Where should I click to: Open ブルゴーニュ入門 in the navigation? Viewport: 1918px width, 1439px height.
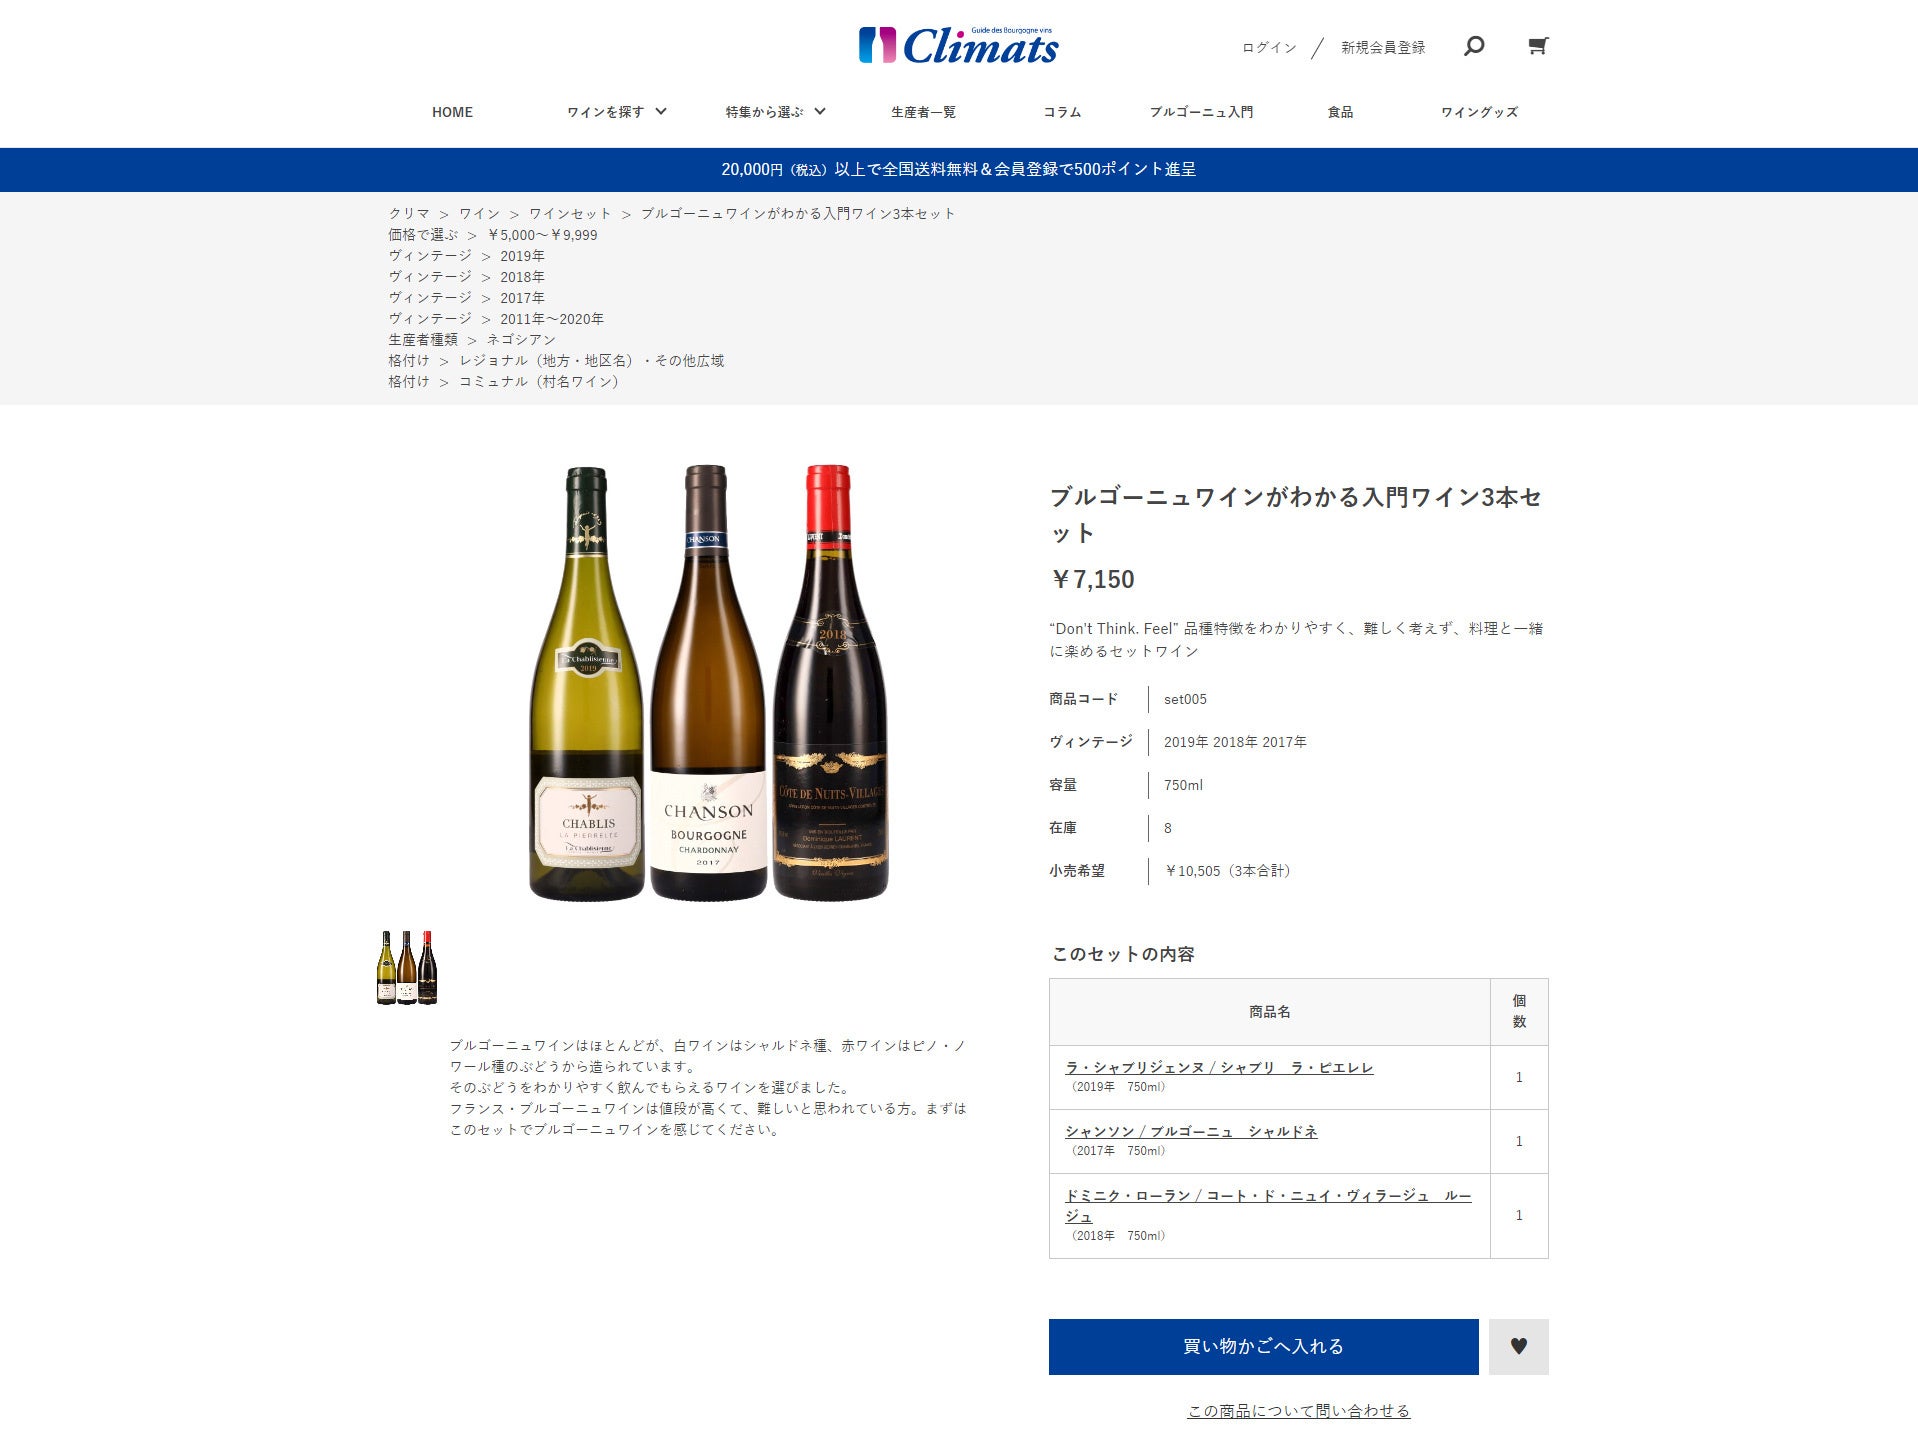1201,112
